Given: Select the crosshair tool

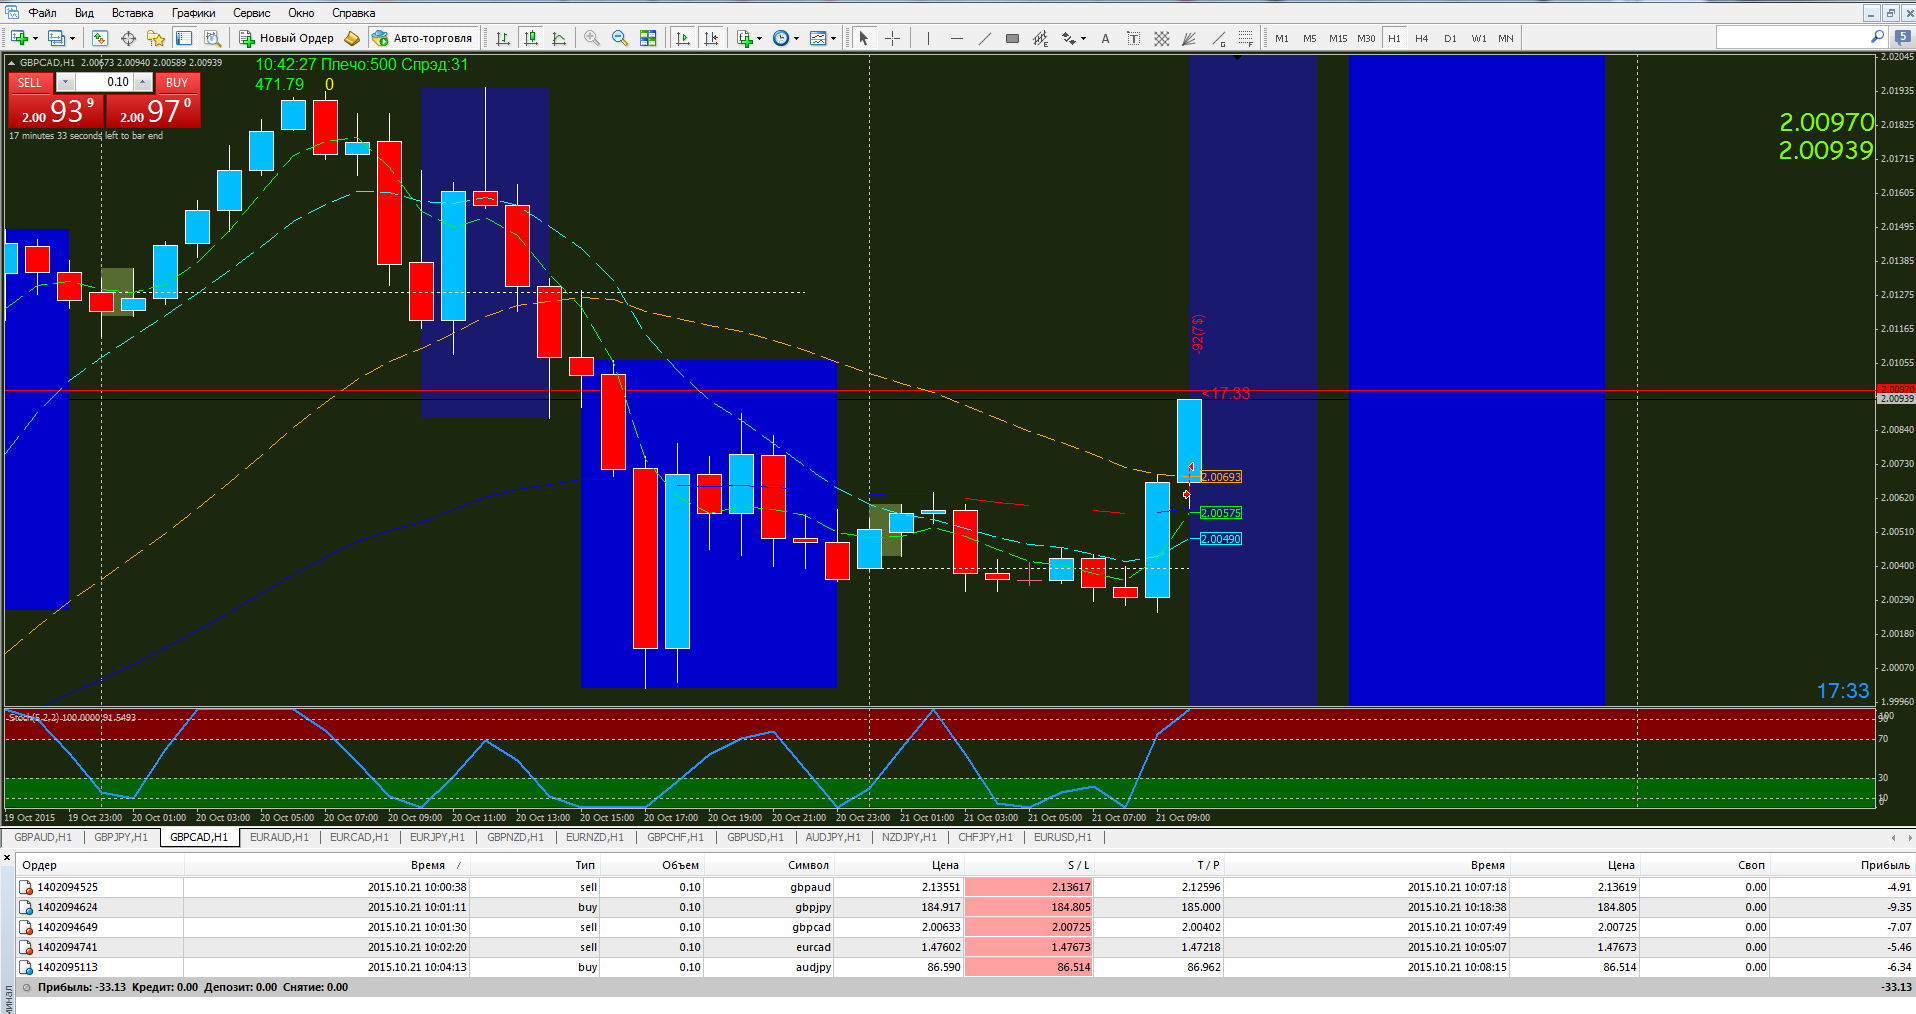Looking at the screenshot, I should pyautogui.click(x=892, y=38).
